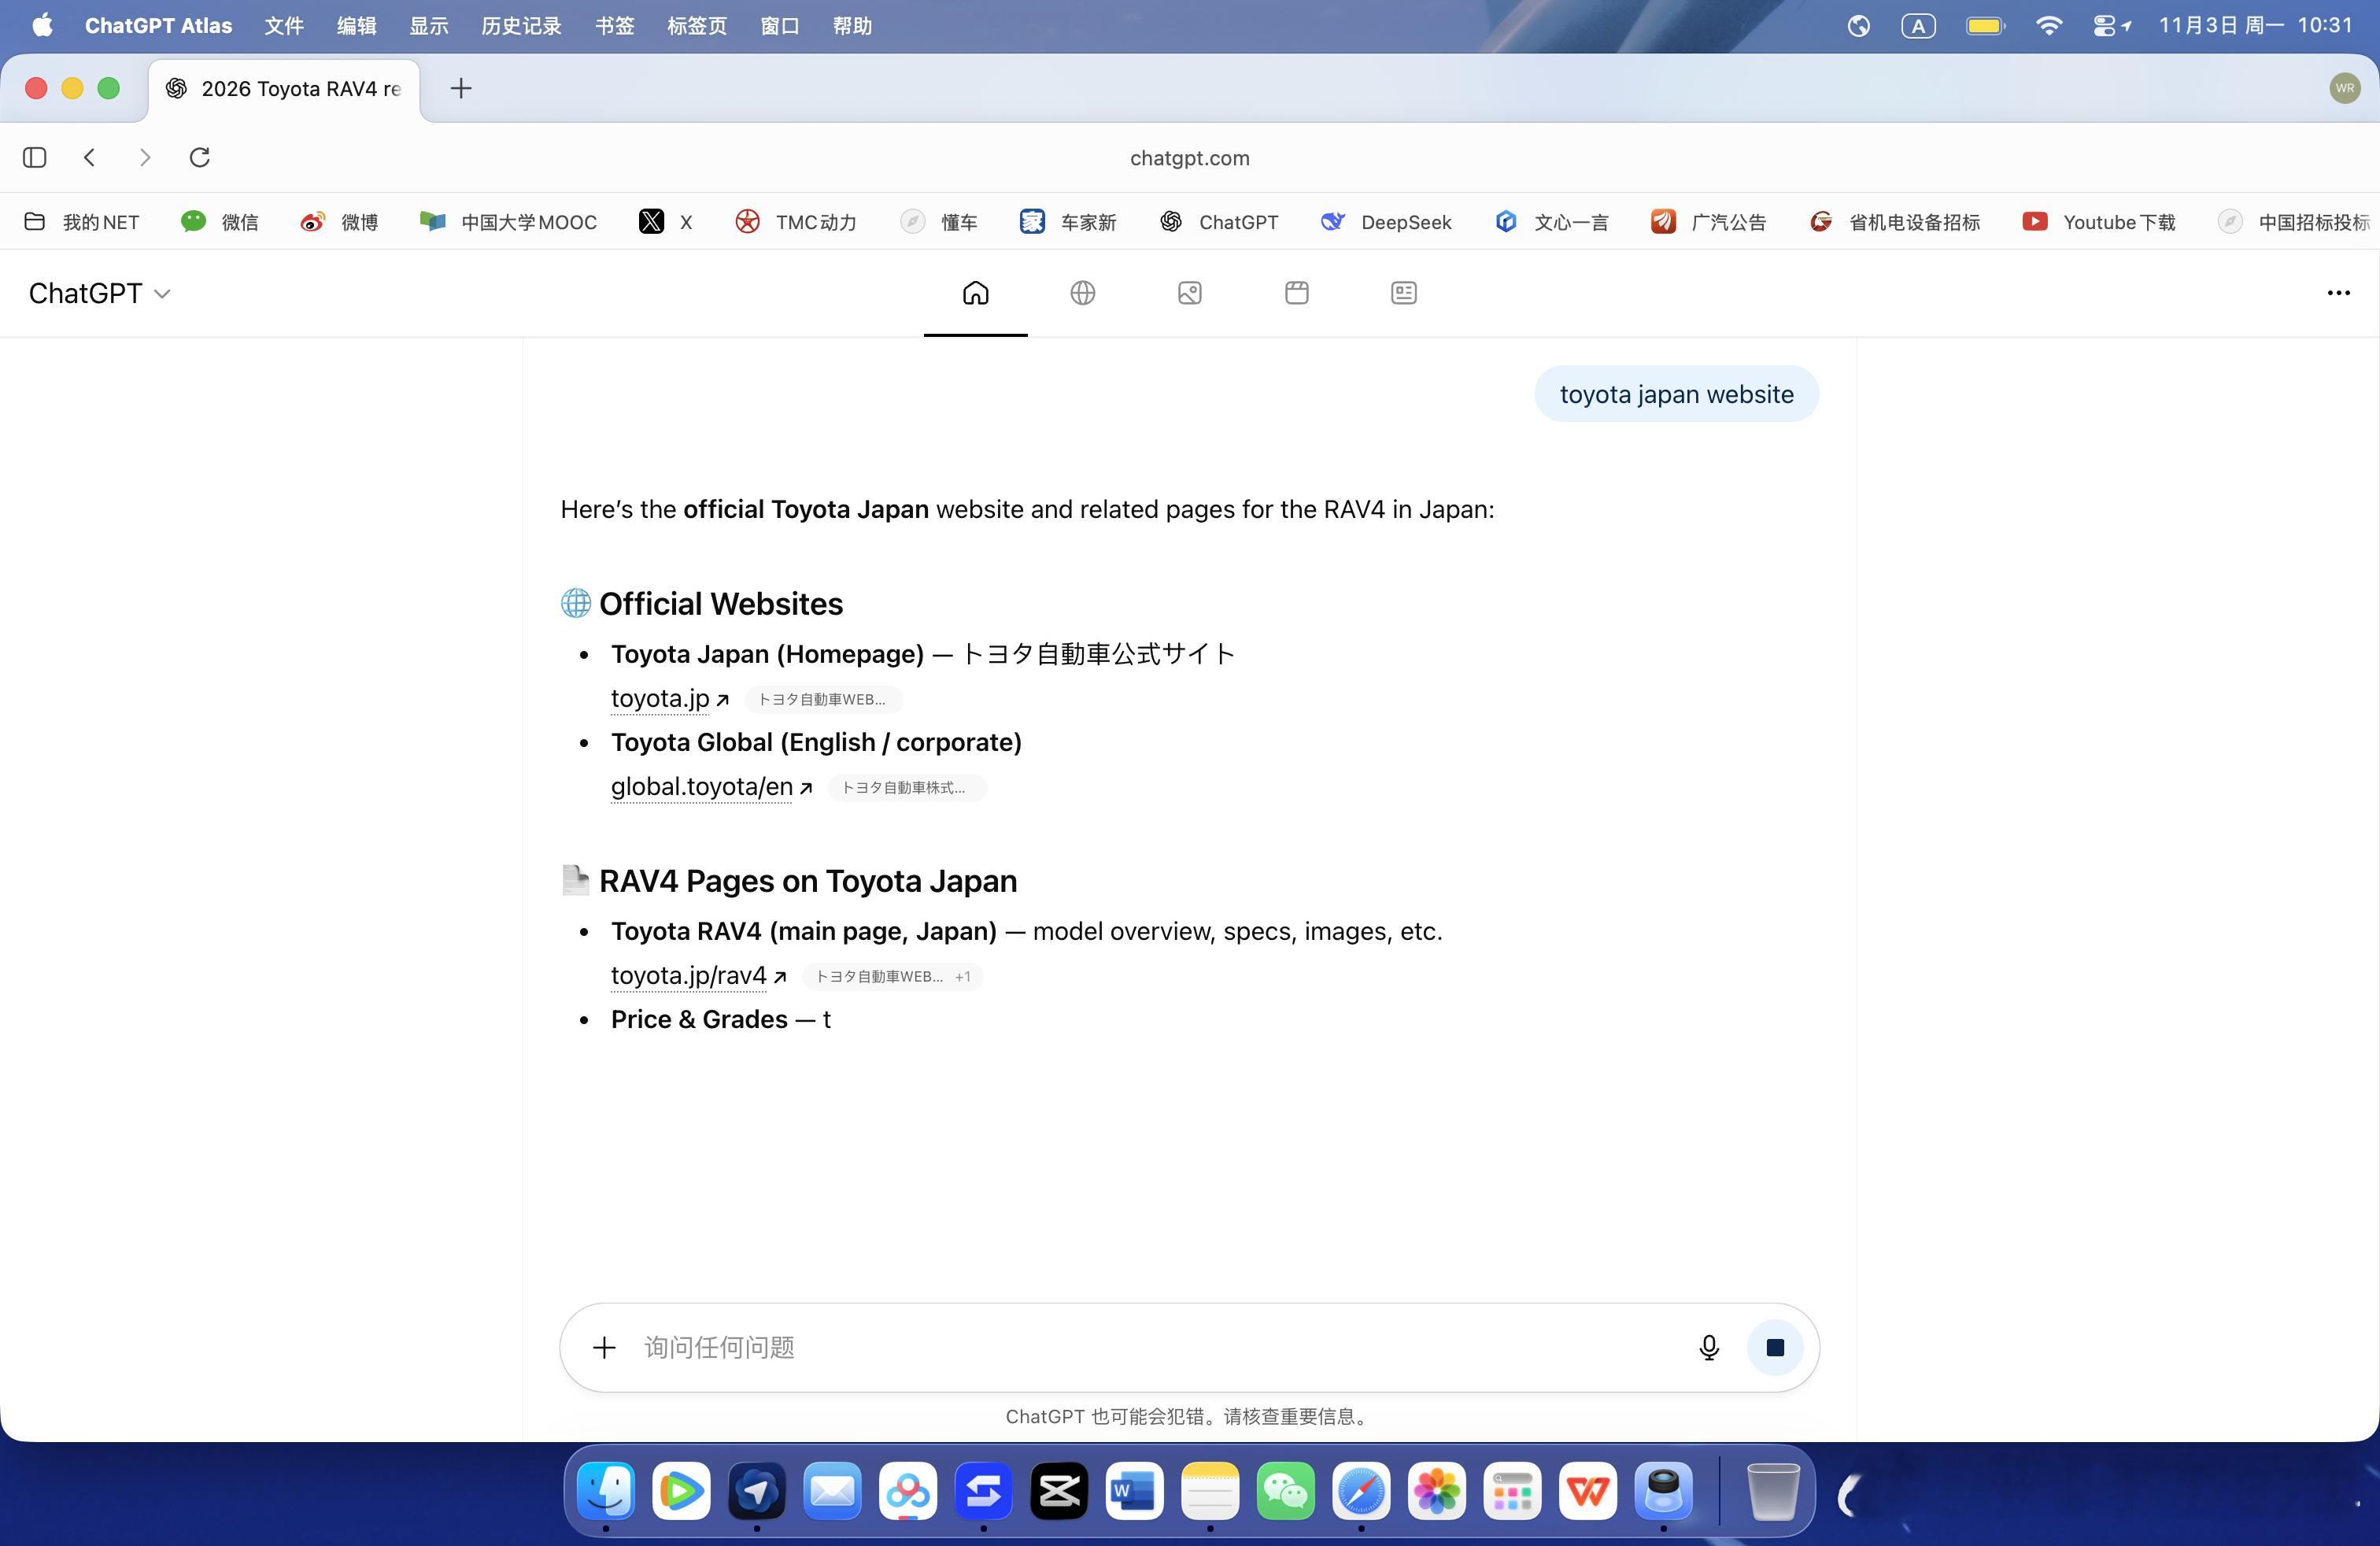Click the toyota.jp source citation chip
Image resolution: width=2380 pixels, height=1546 pixels.
click(x=822, y=699)
